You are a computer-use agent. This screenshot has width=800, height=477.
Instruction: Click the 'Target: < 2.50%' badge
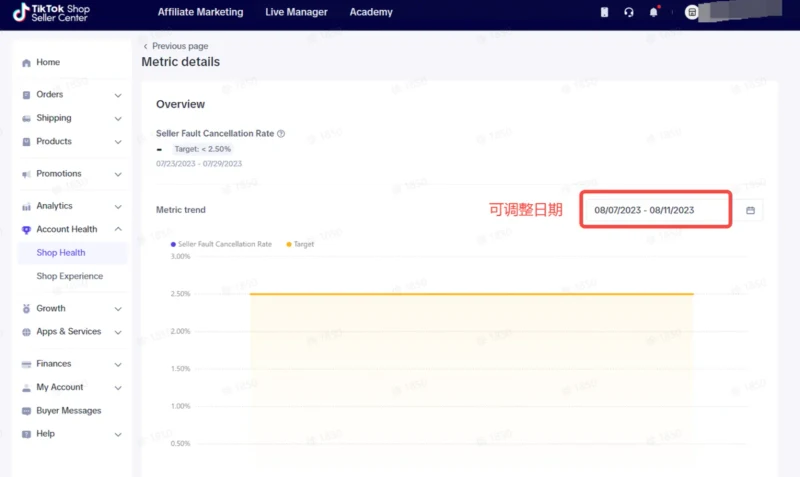(203, 149)
